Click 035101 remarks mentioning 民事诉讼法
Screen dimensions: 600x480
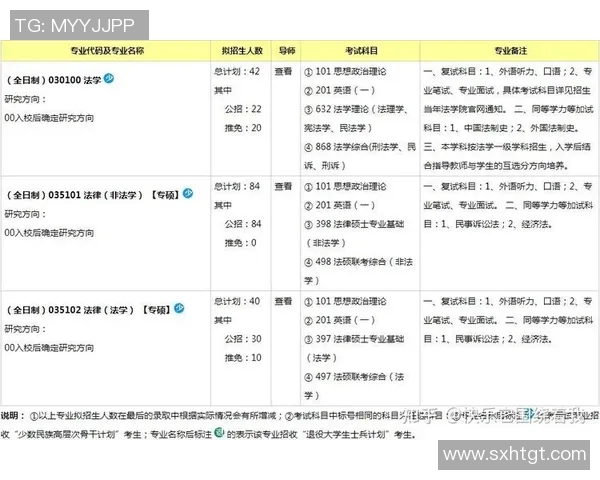[508, 205]
